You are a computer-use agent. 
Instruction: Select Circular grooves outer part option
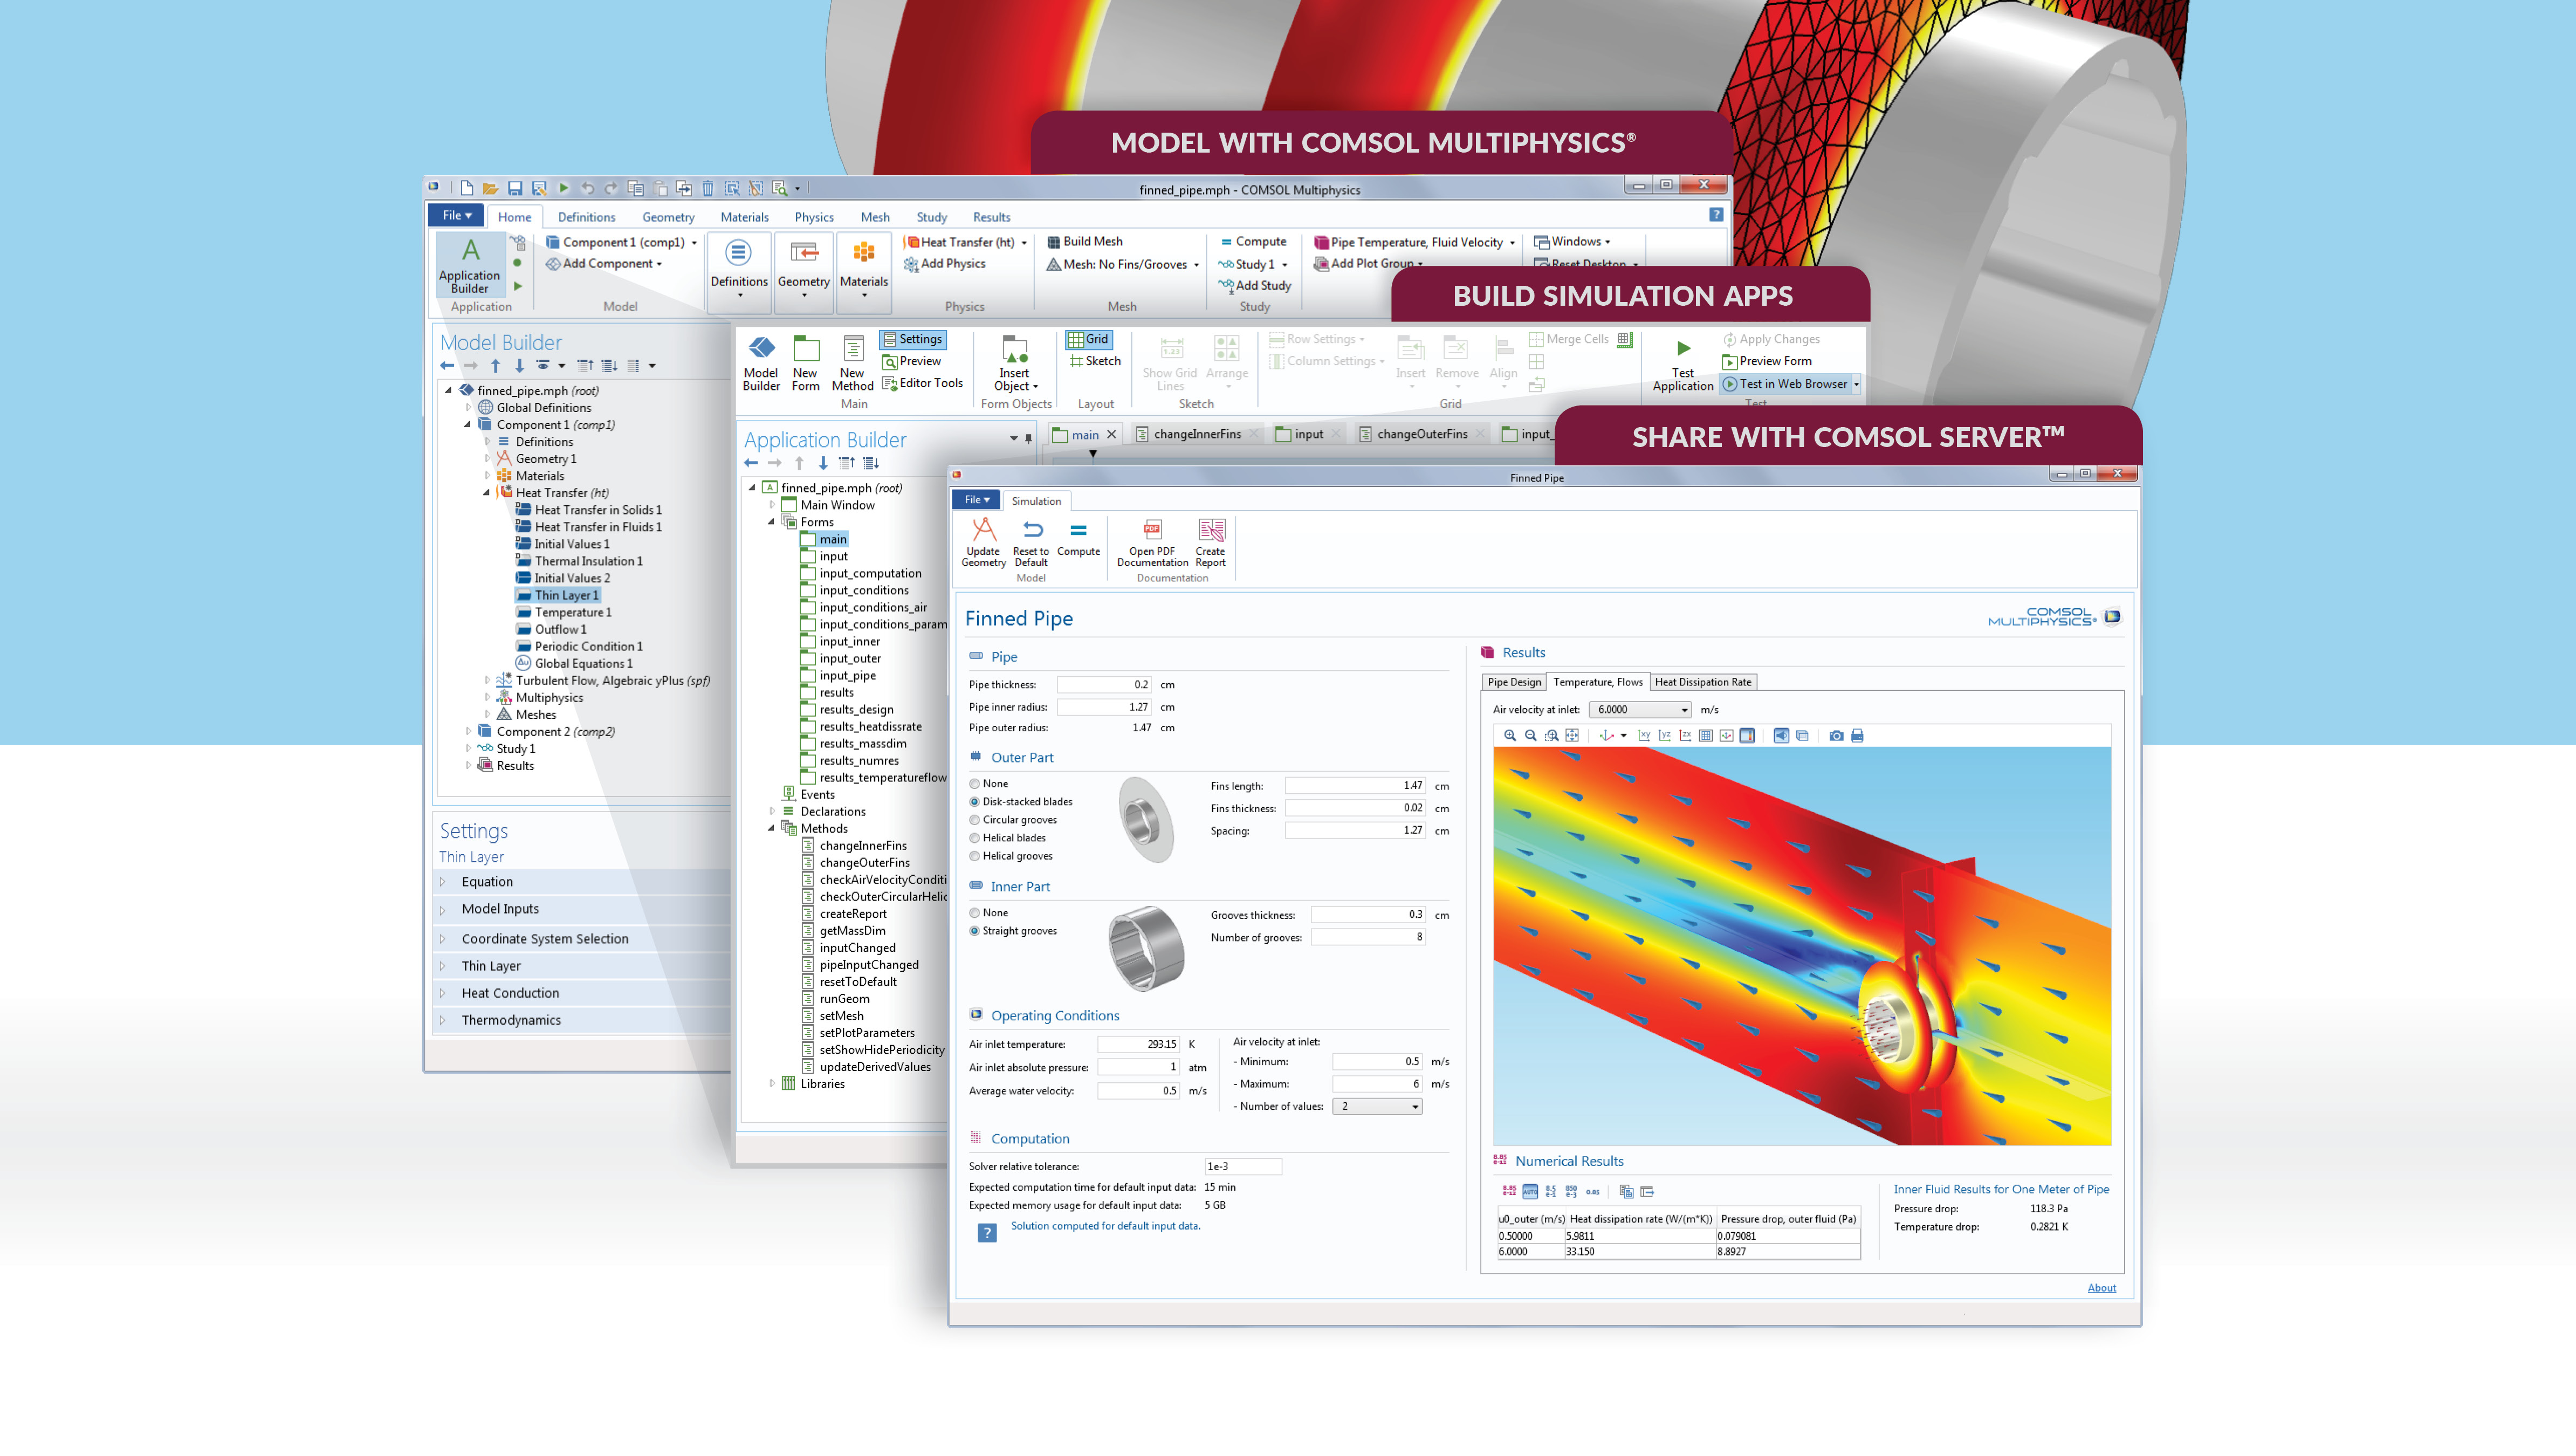pyautogui.click(x=975, y=820)
